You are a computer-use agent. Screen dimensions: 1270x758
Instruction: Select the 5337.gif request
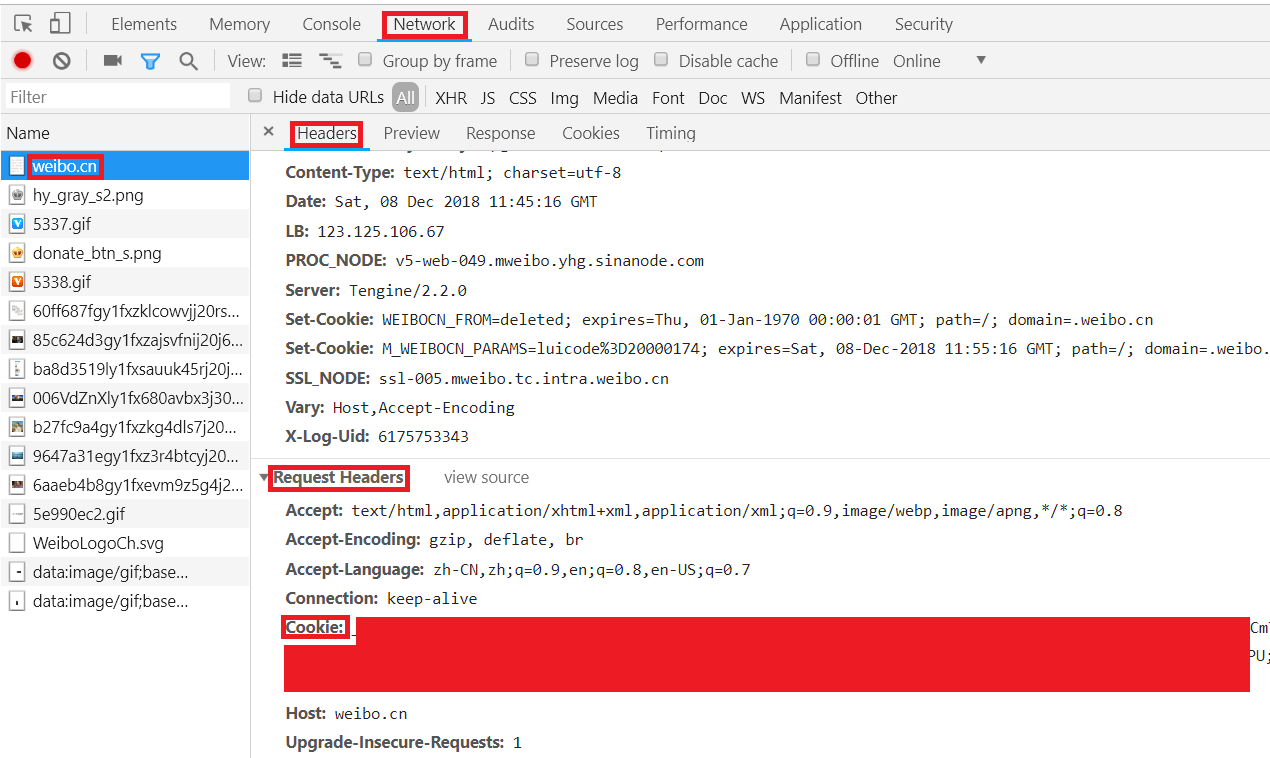[125, 224]
